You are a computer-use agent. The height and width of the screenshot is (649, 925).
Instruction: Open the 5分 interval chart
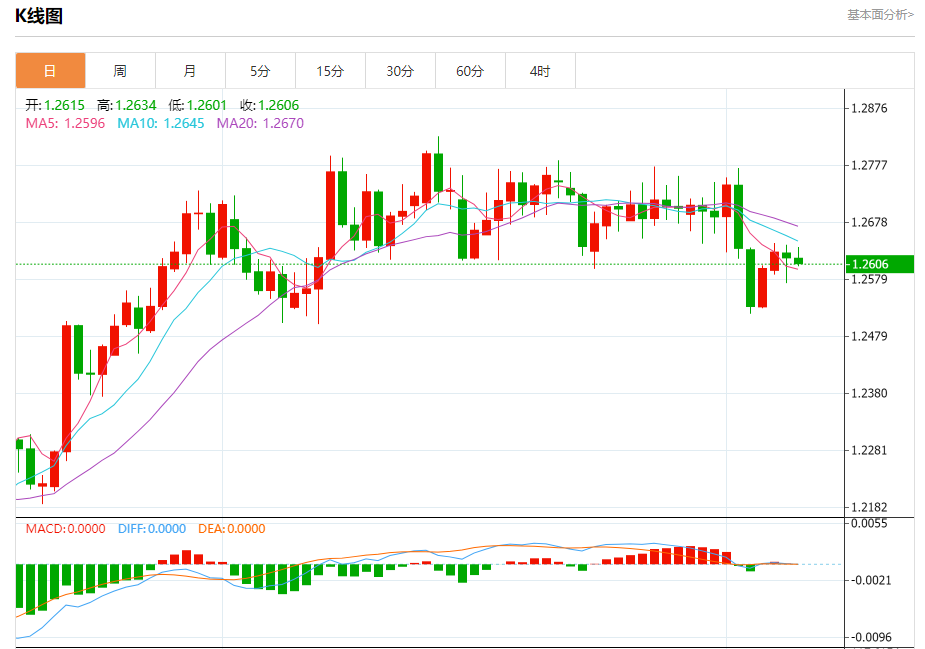click(260, 71)
